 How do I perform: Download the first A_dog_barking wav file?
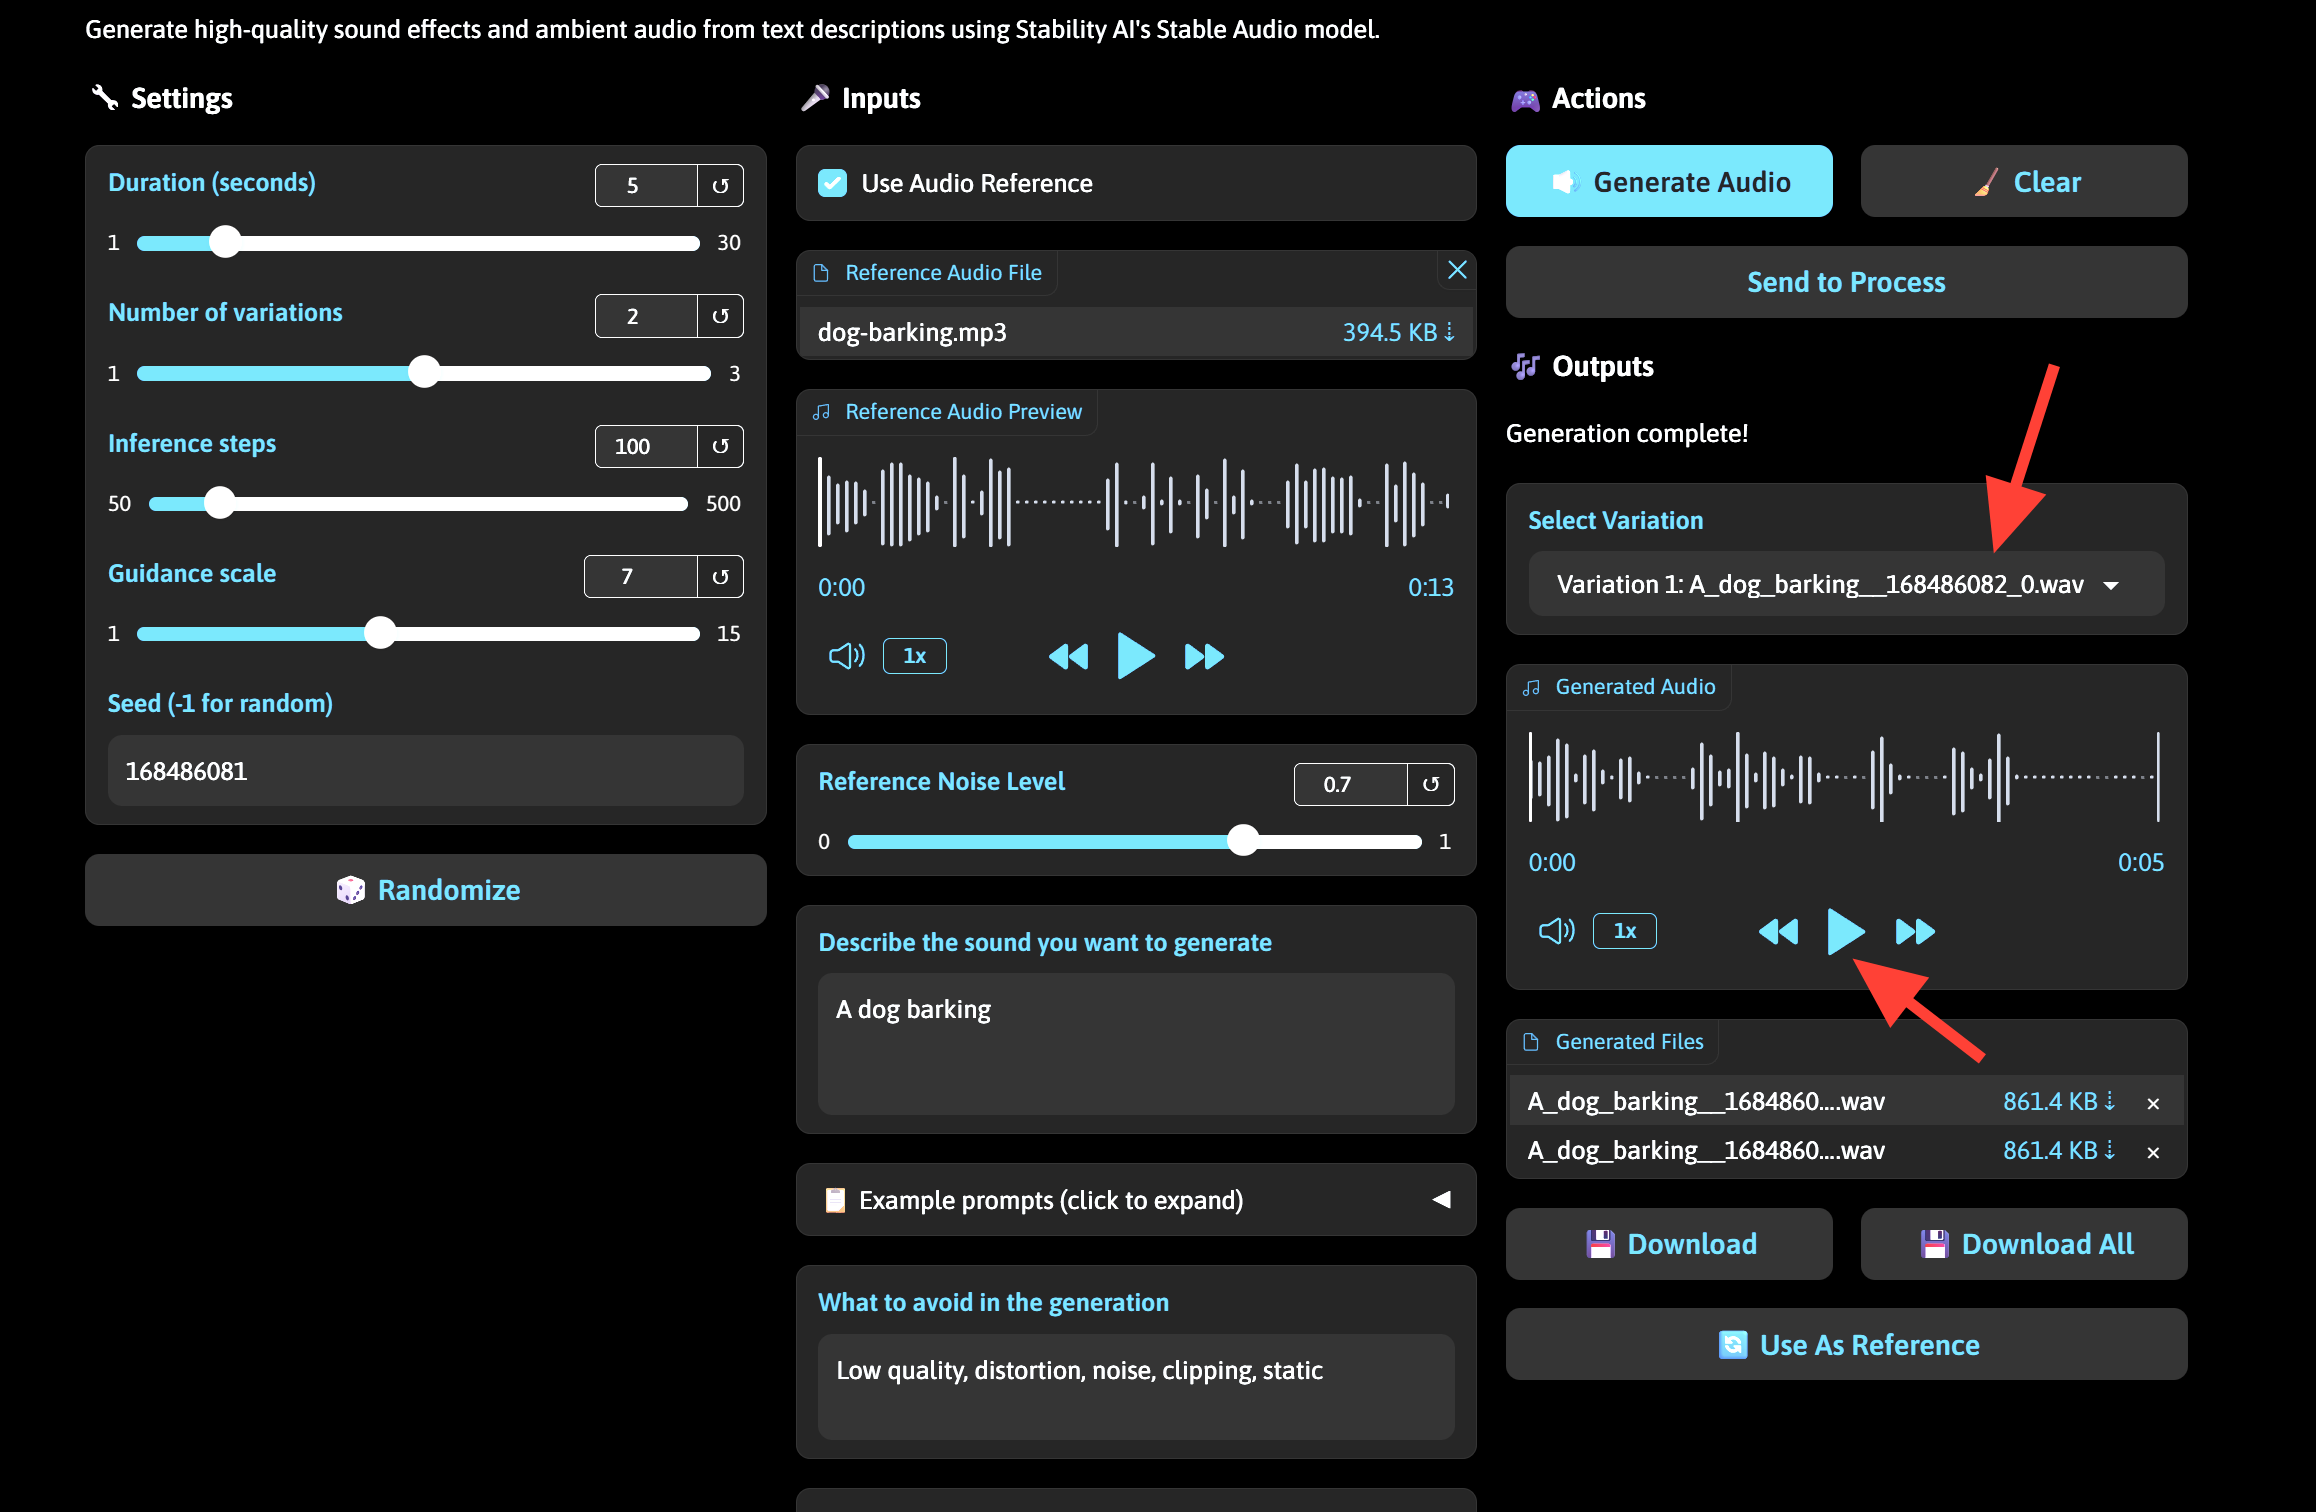pyautogui.click(x=2110, y=1100)
